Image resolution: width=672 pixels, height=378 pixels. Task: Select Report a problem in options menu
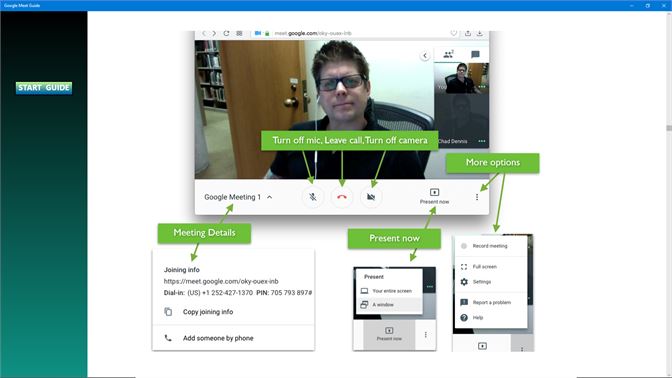pyautogui.click(x=490, y=303)
